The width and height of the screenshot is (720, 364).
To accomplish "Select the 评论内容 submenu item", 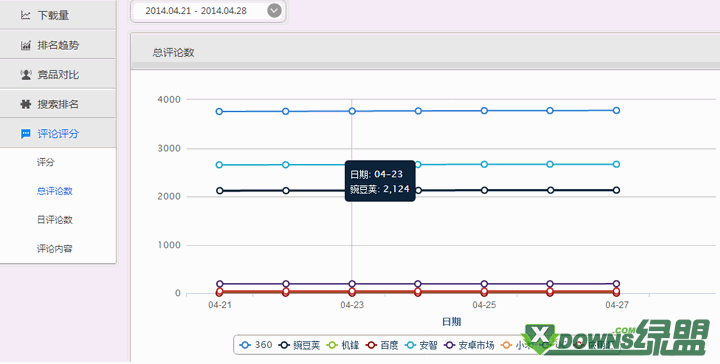I will click(x=55, y=249).
